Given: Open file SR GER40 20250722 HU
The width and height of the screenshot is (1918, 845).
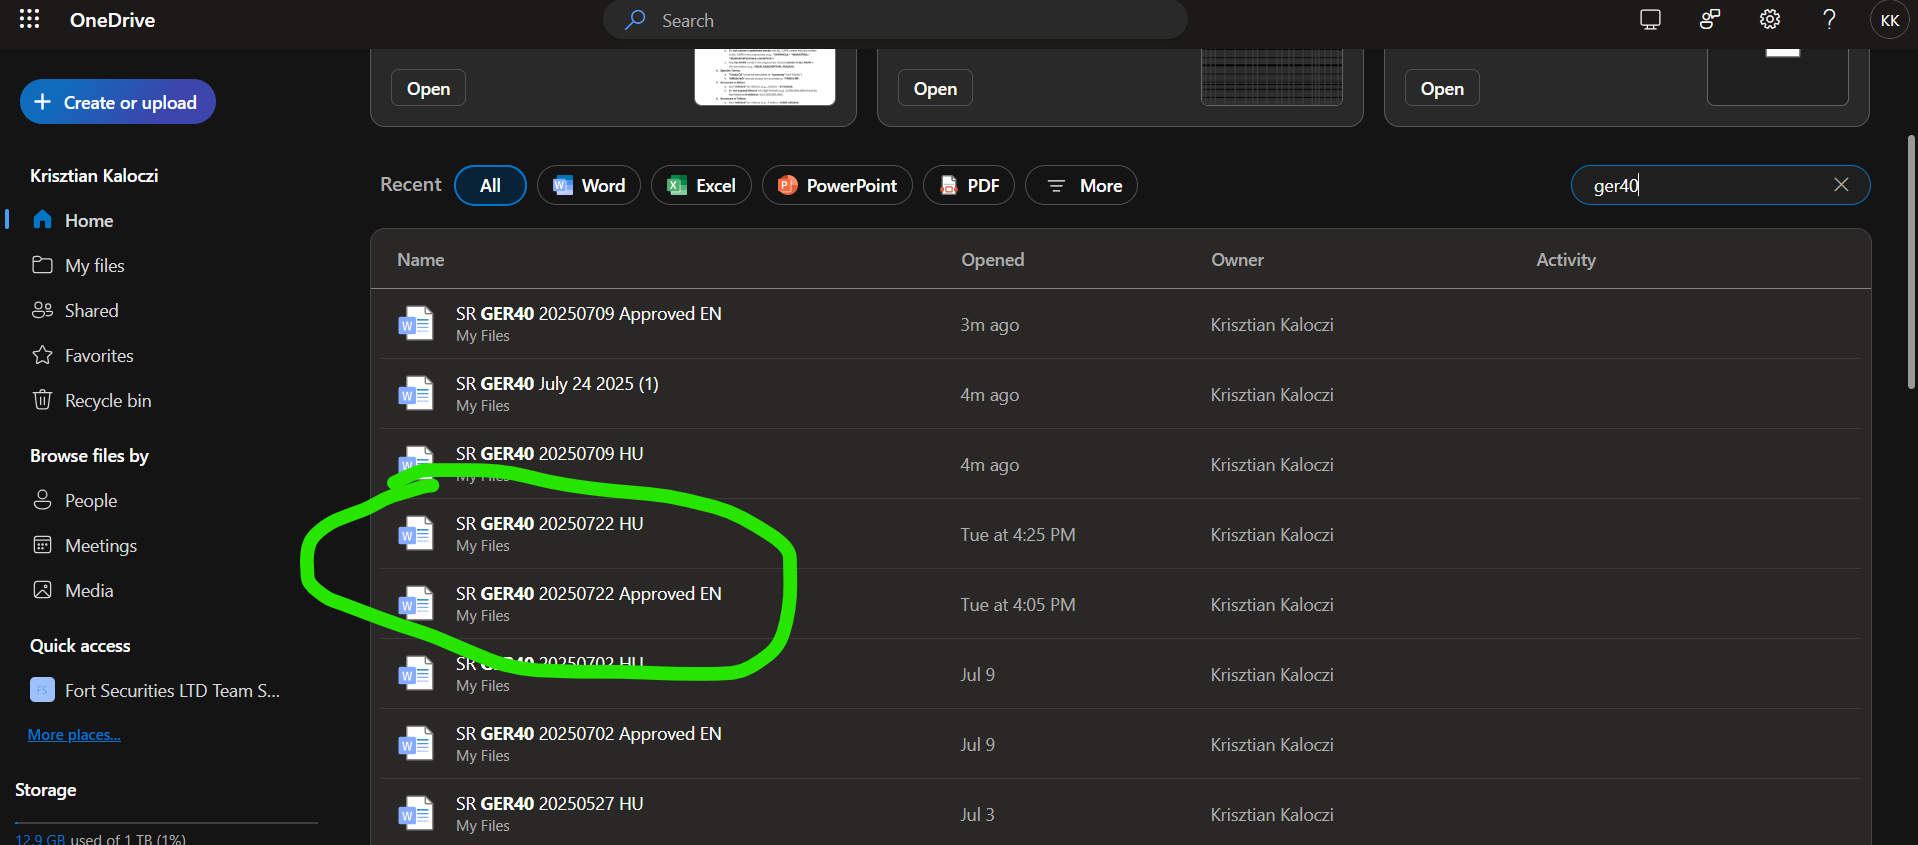Looking at the screenshot, I should coord(549,523).
